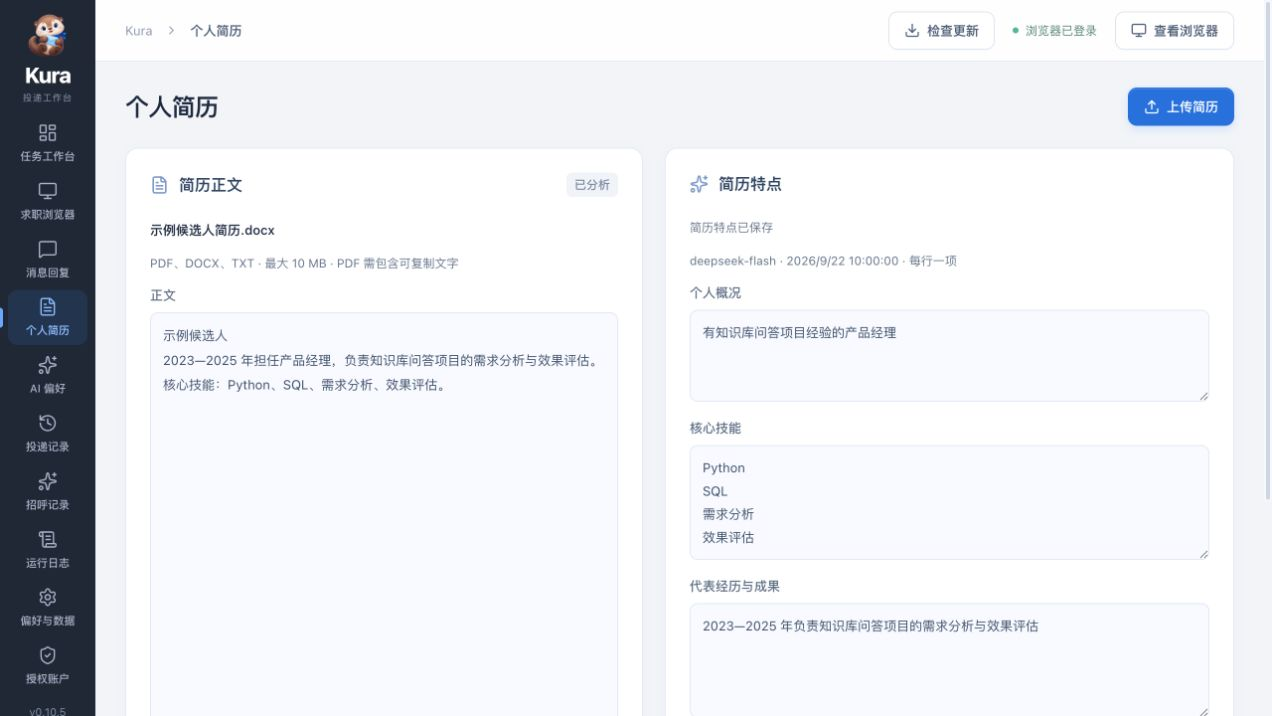Image resolution: width=1272 pixels, height=716 pixels.
Task: Select the 个人简历 sidebar item
Action: 47,317
